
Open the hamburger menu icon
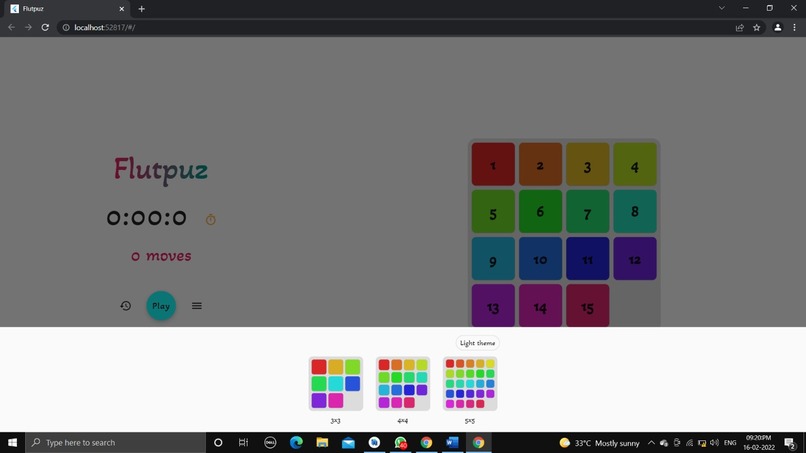pyautogui.click(x=197, y=306)
